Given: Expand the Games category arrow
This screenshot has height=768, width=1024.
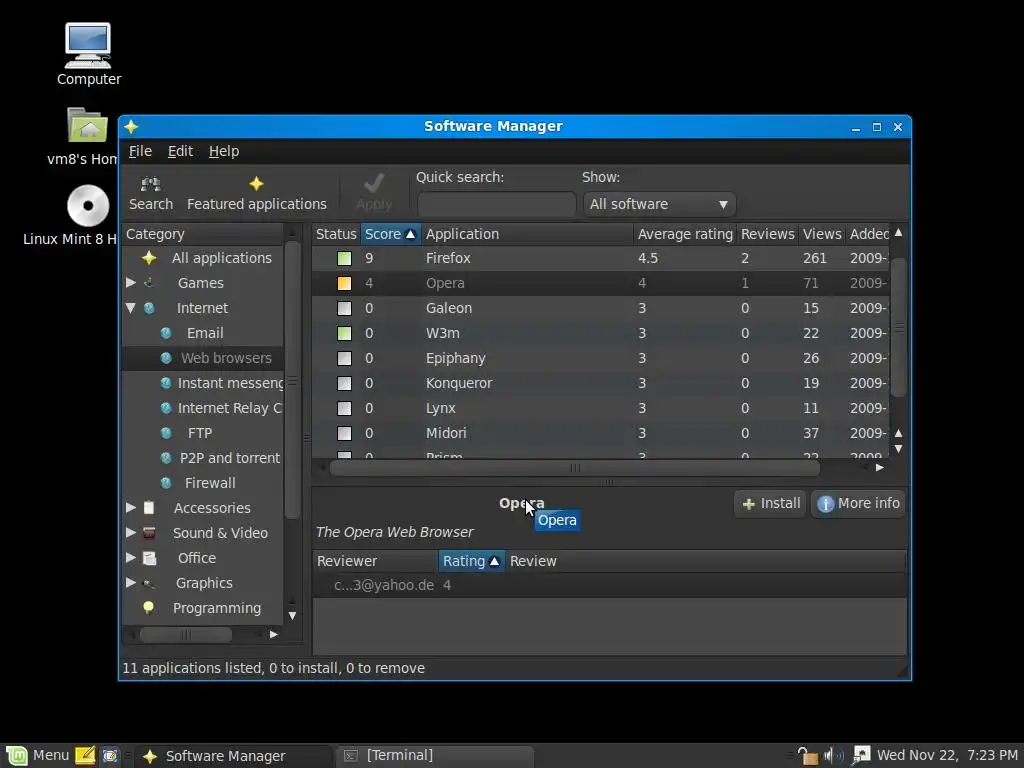Looking at the screenshot, I should point(131,283).
